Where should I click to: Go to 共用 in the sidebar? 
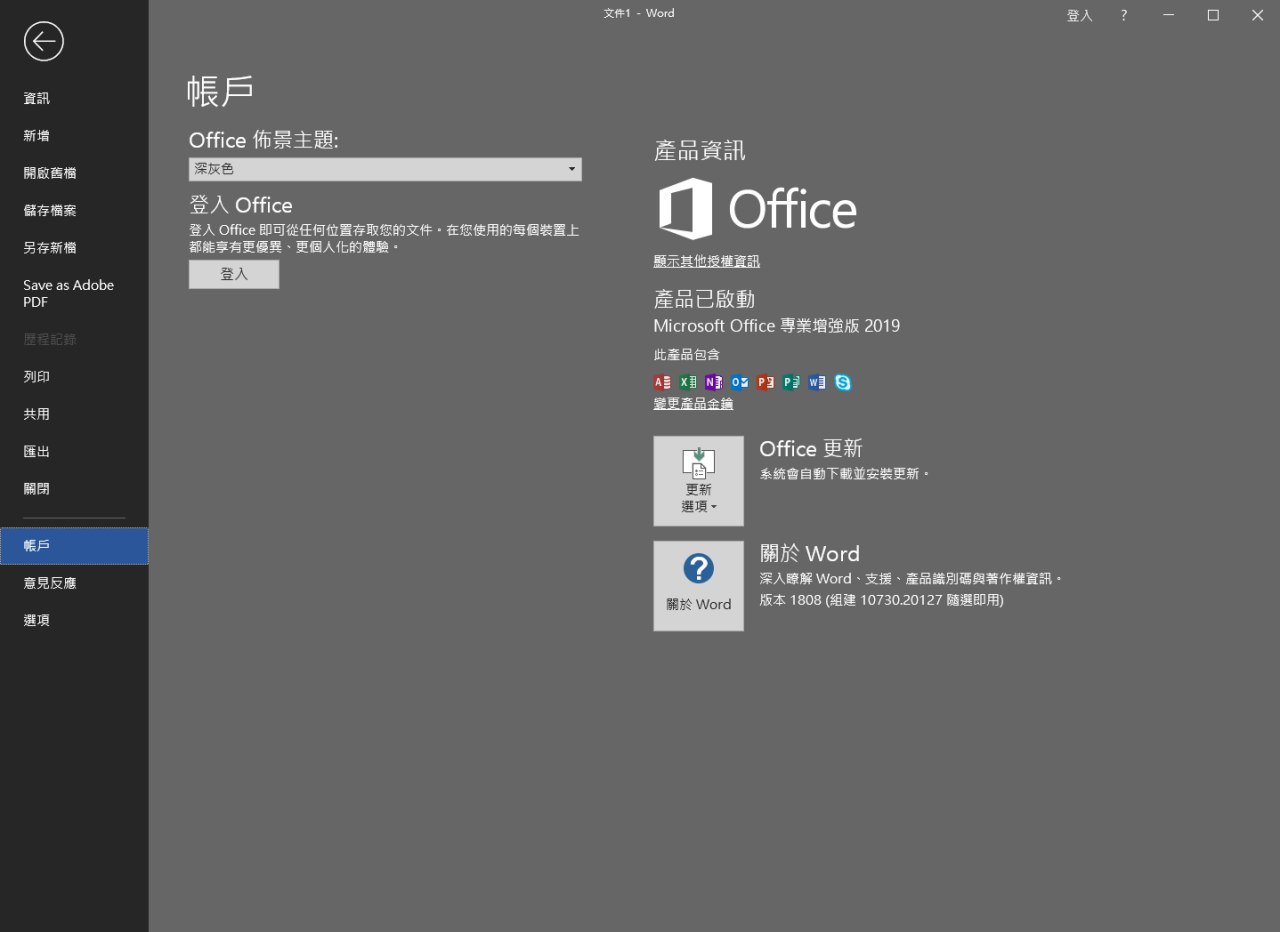[x=74, y=414]
